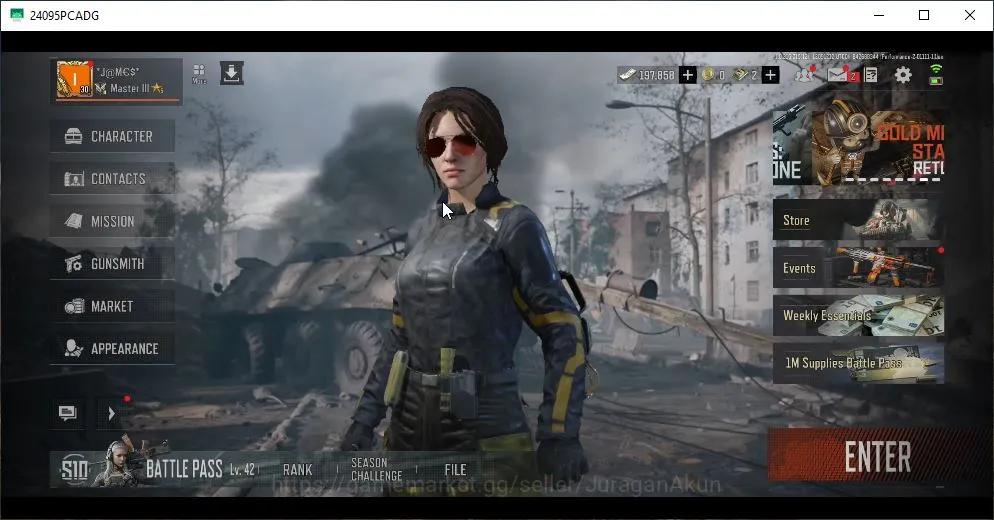Screen dimensions: 994x520
Task: Click the S10 season badge
Action: point(74,471)
